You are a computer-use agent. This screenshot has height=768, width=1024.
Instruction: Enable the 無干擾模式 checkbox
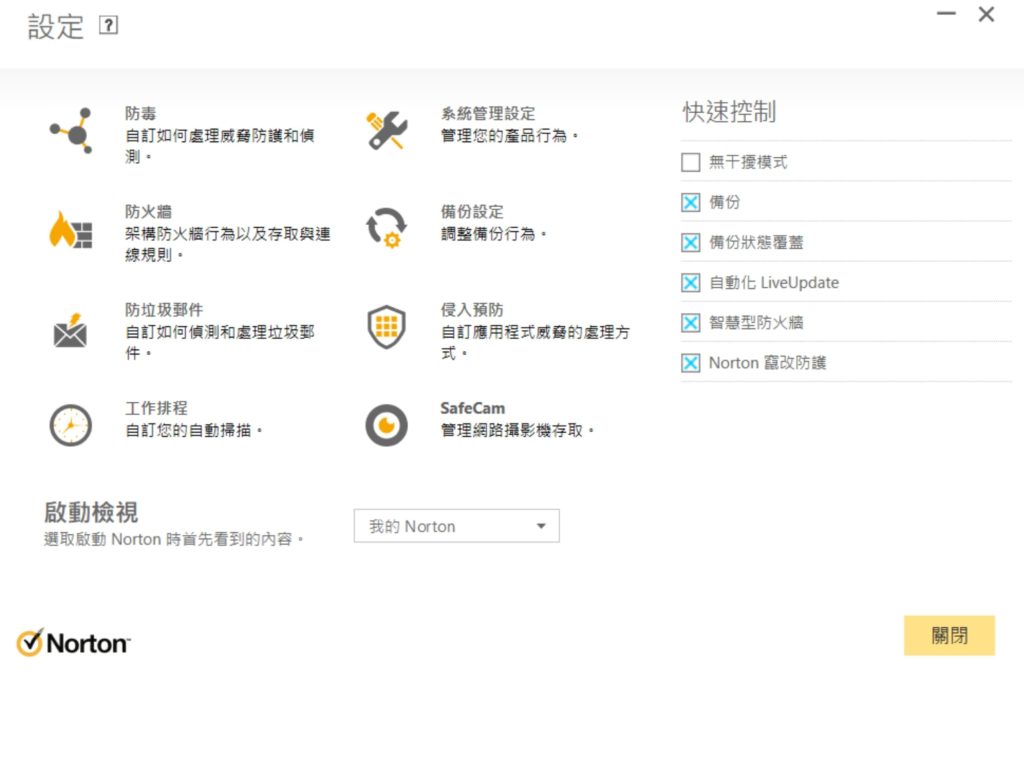point(690,162)
